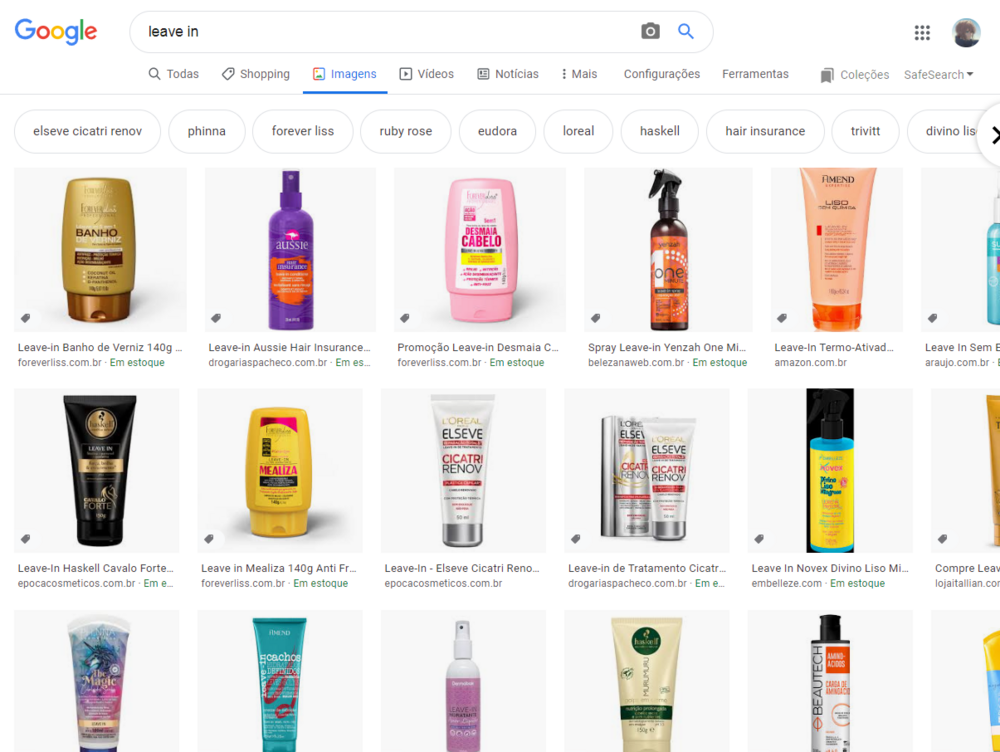The image size is (1000, 752).
Task: Click product tag icon on Aussie image
Action: coord(216,318)
